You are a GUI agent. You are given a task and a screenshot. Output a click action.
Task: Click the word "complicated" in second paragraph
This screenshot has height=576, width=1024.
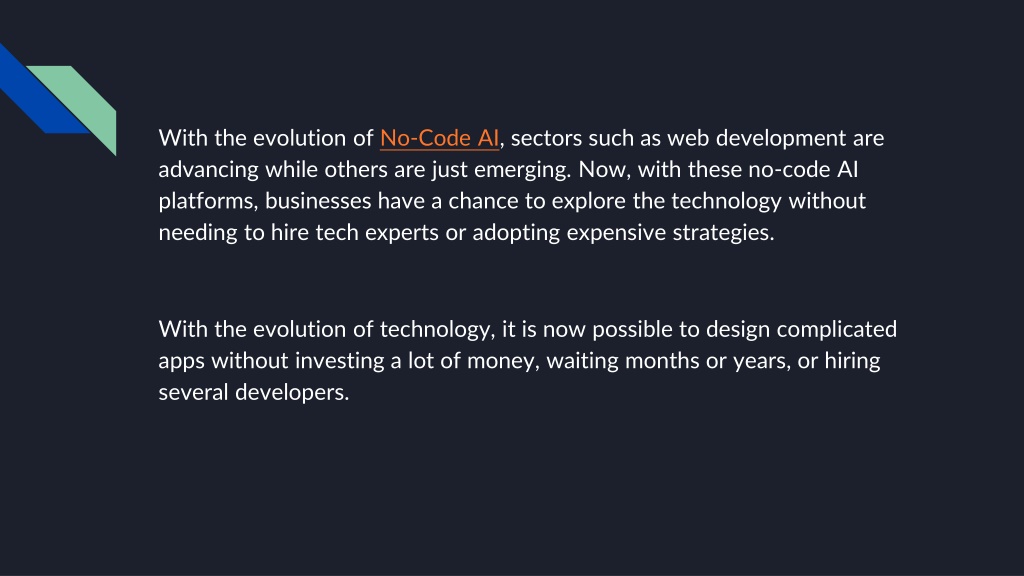(837, 329)
